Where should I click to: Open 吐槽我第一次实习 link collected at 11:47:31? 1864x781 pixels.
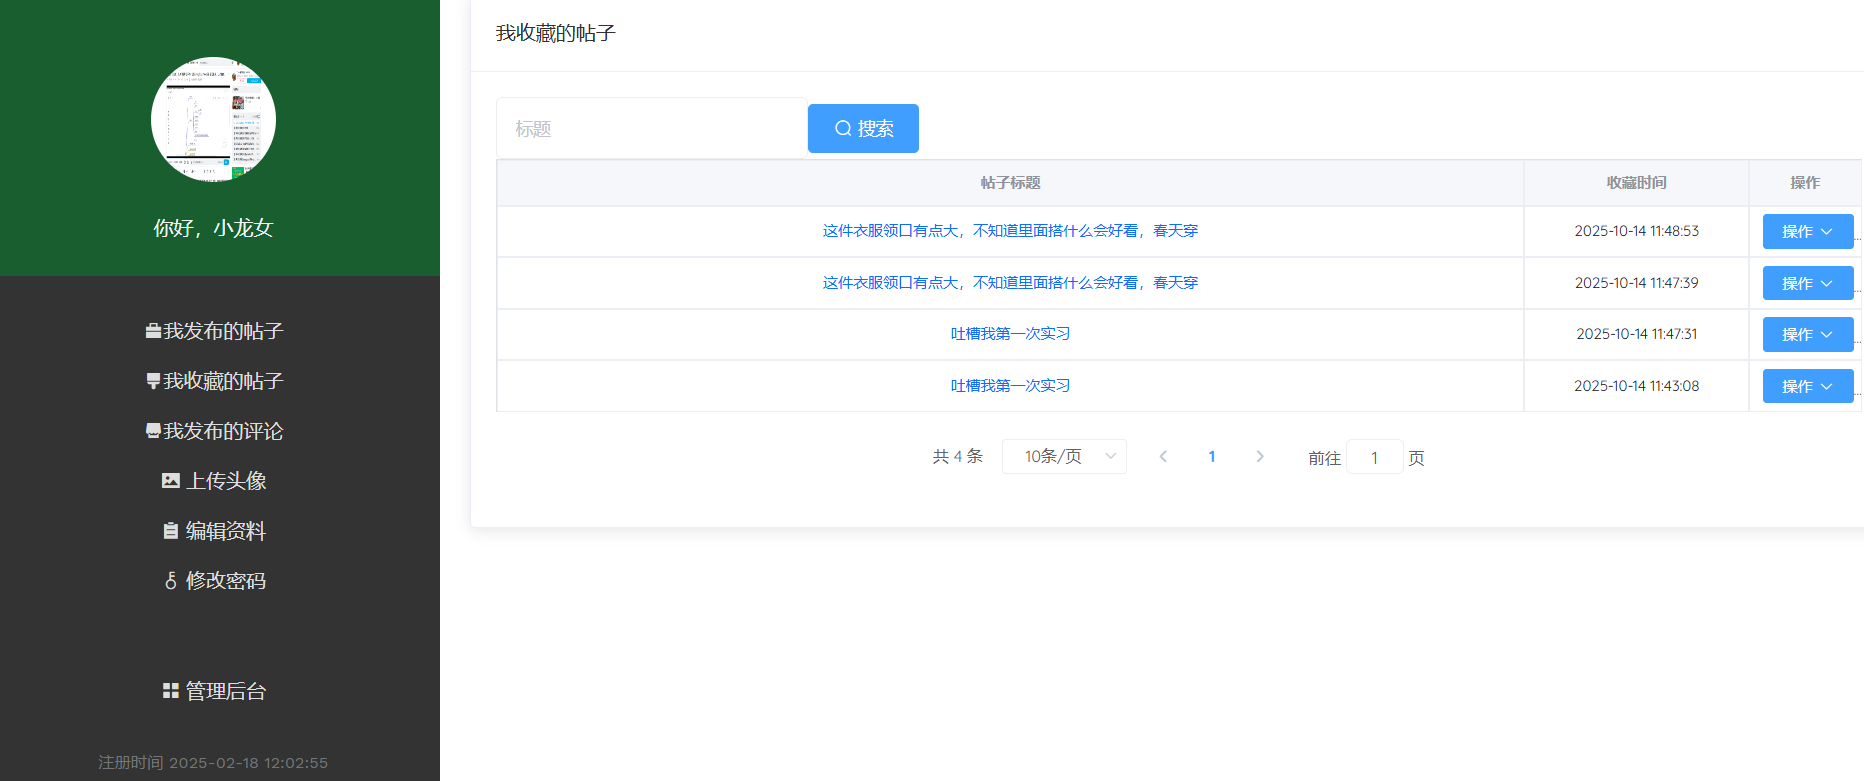(1010, 334)
